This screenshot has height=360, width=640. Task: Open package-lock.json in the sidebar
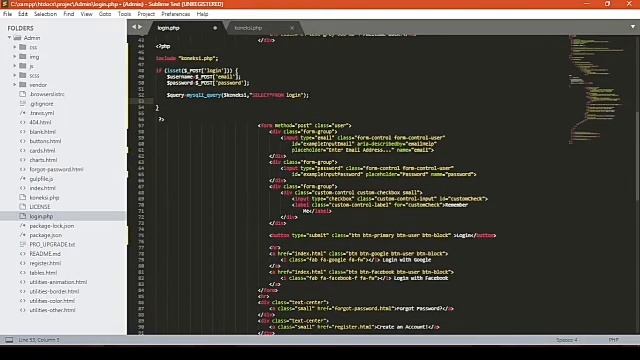pyautogui.click(x=52, y=226)
